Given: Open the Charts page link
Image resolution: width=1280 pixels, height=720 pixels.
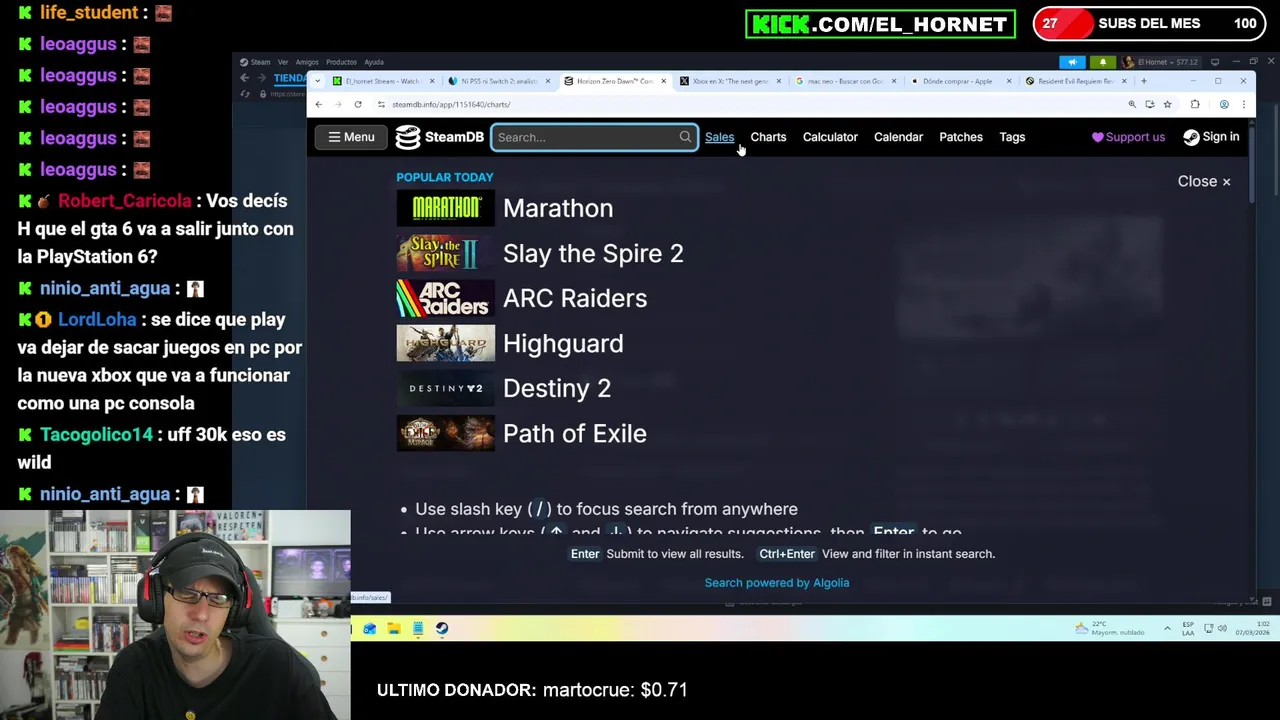Looking at the screenshot, I should point(768,137).
